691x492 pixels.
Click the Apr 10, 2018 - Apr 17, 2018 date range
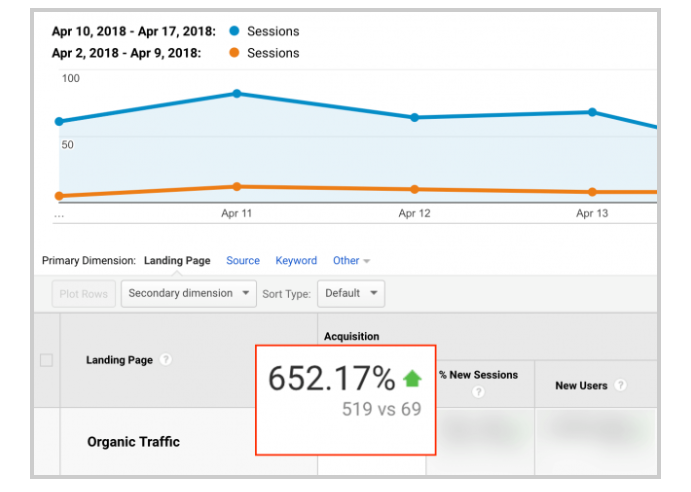pos(134,31)
